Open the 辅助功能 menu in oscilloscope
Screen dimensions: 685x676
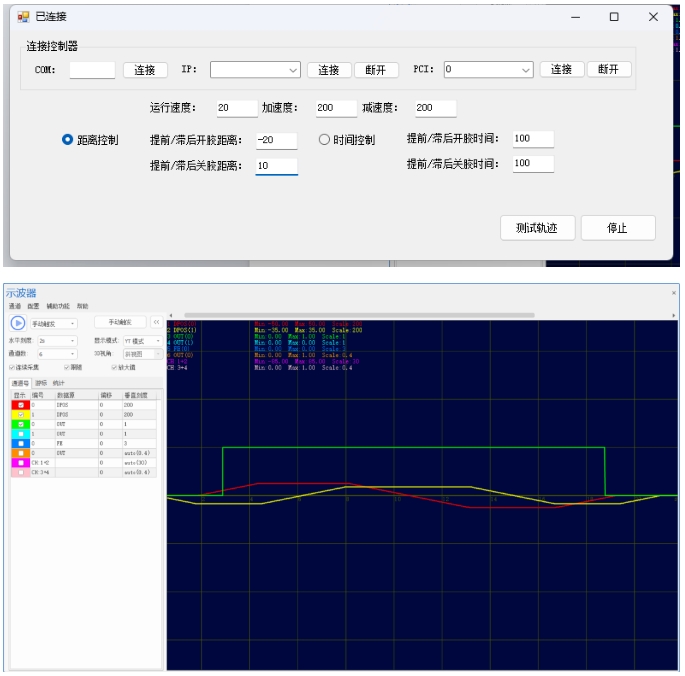tap(58, 306)
